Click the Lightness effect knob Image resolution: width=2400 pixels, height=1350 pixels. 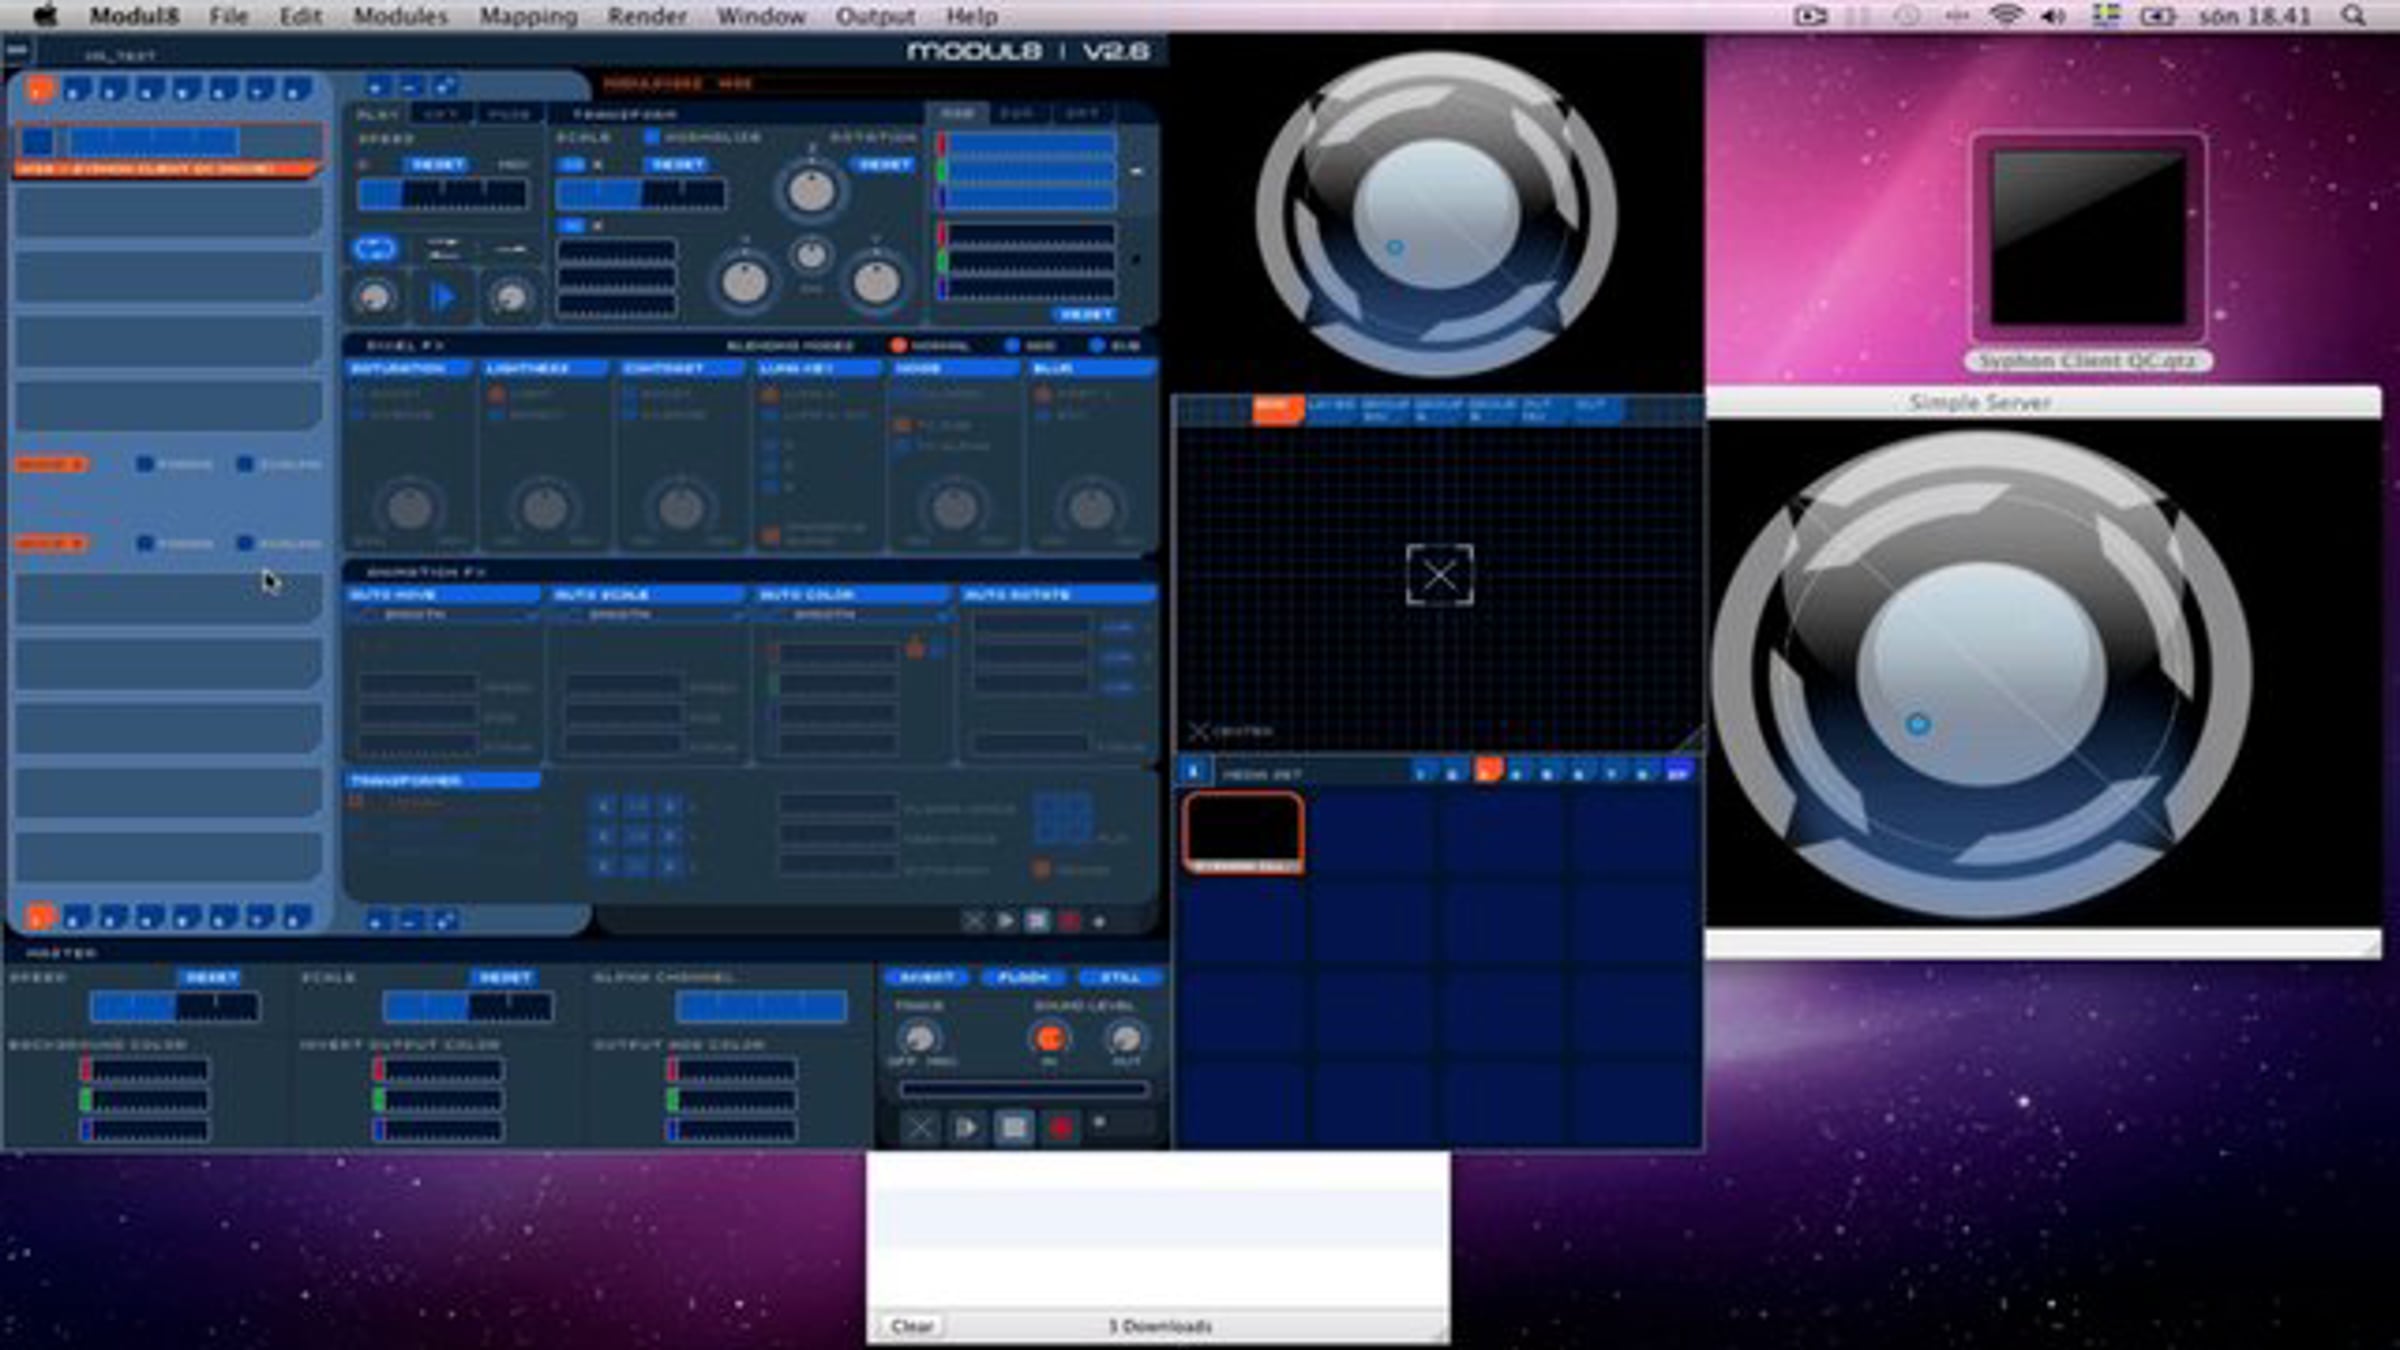[545, 508]
